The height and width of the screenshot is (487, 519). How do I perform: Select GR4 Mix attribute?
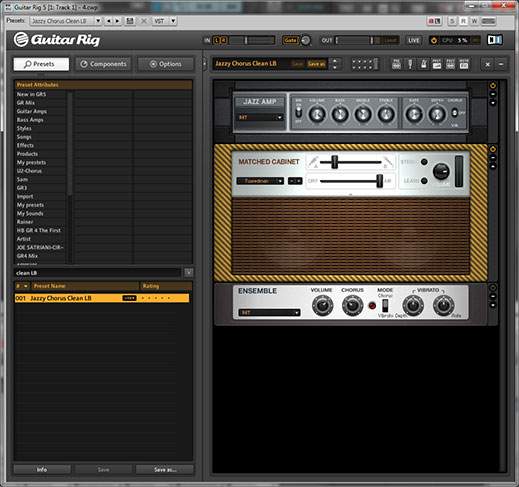[x=27, y=256]
